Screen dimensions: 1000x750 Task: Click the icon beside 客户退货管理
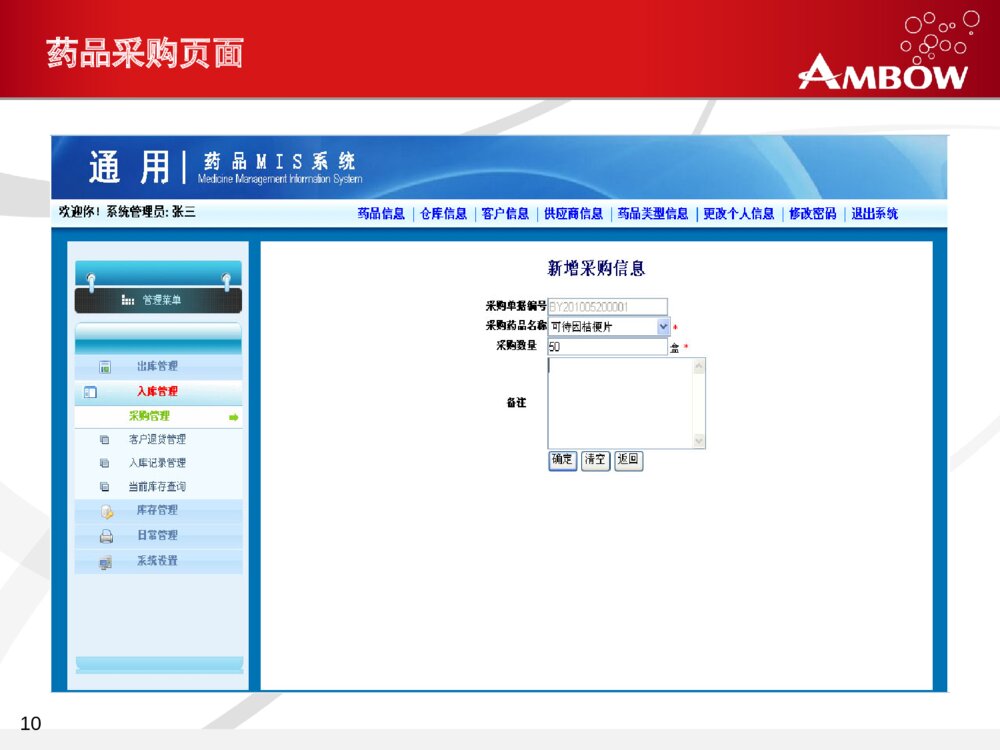[x=105, y=440]
